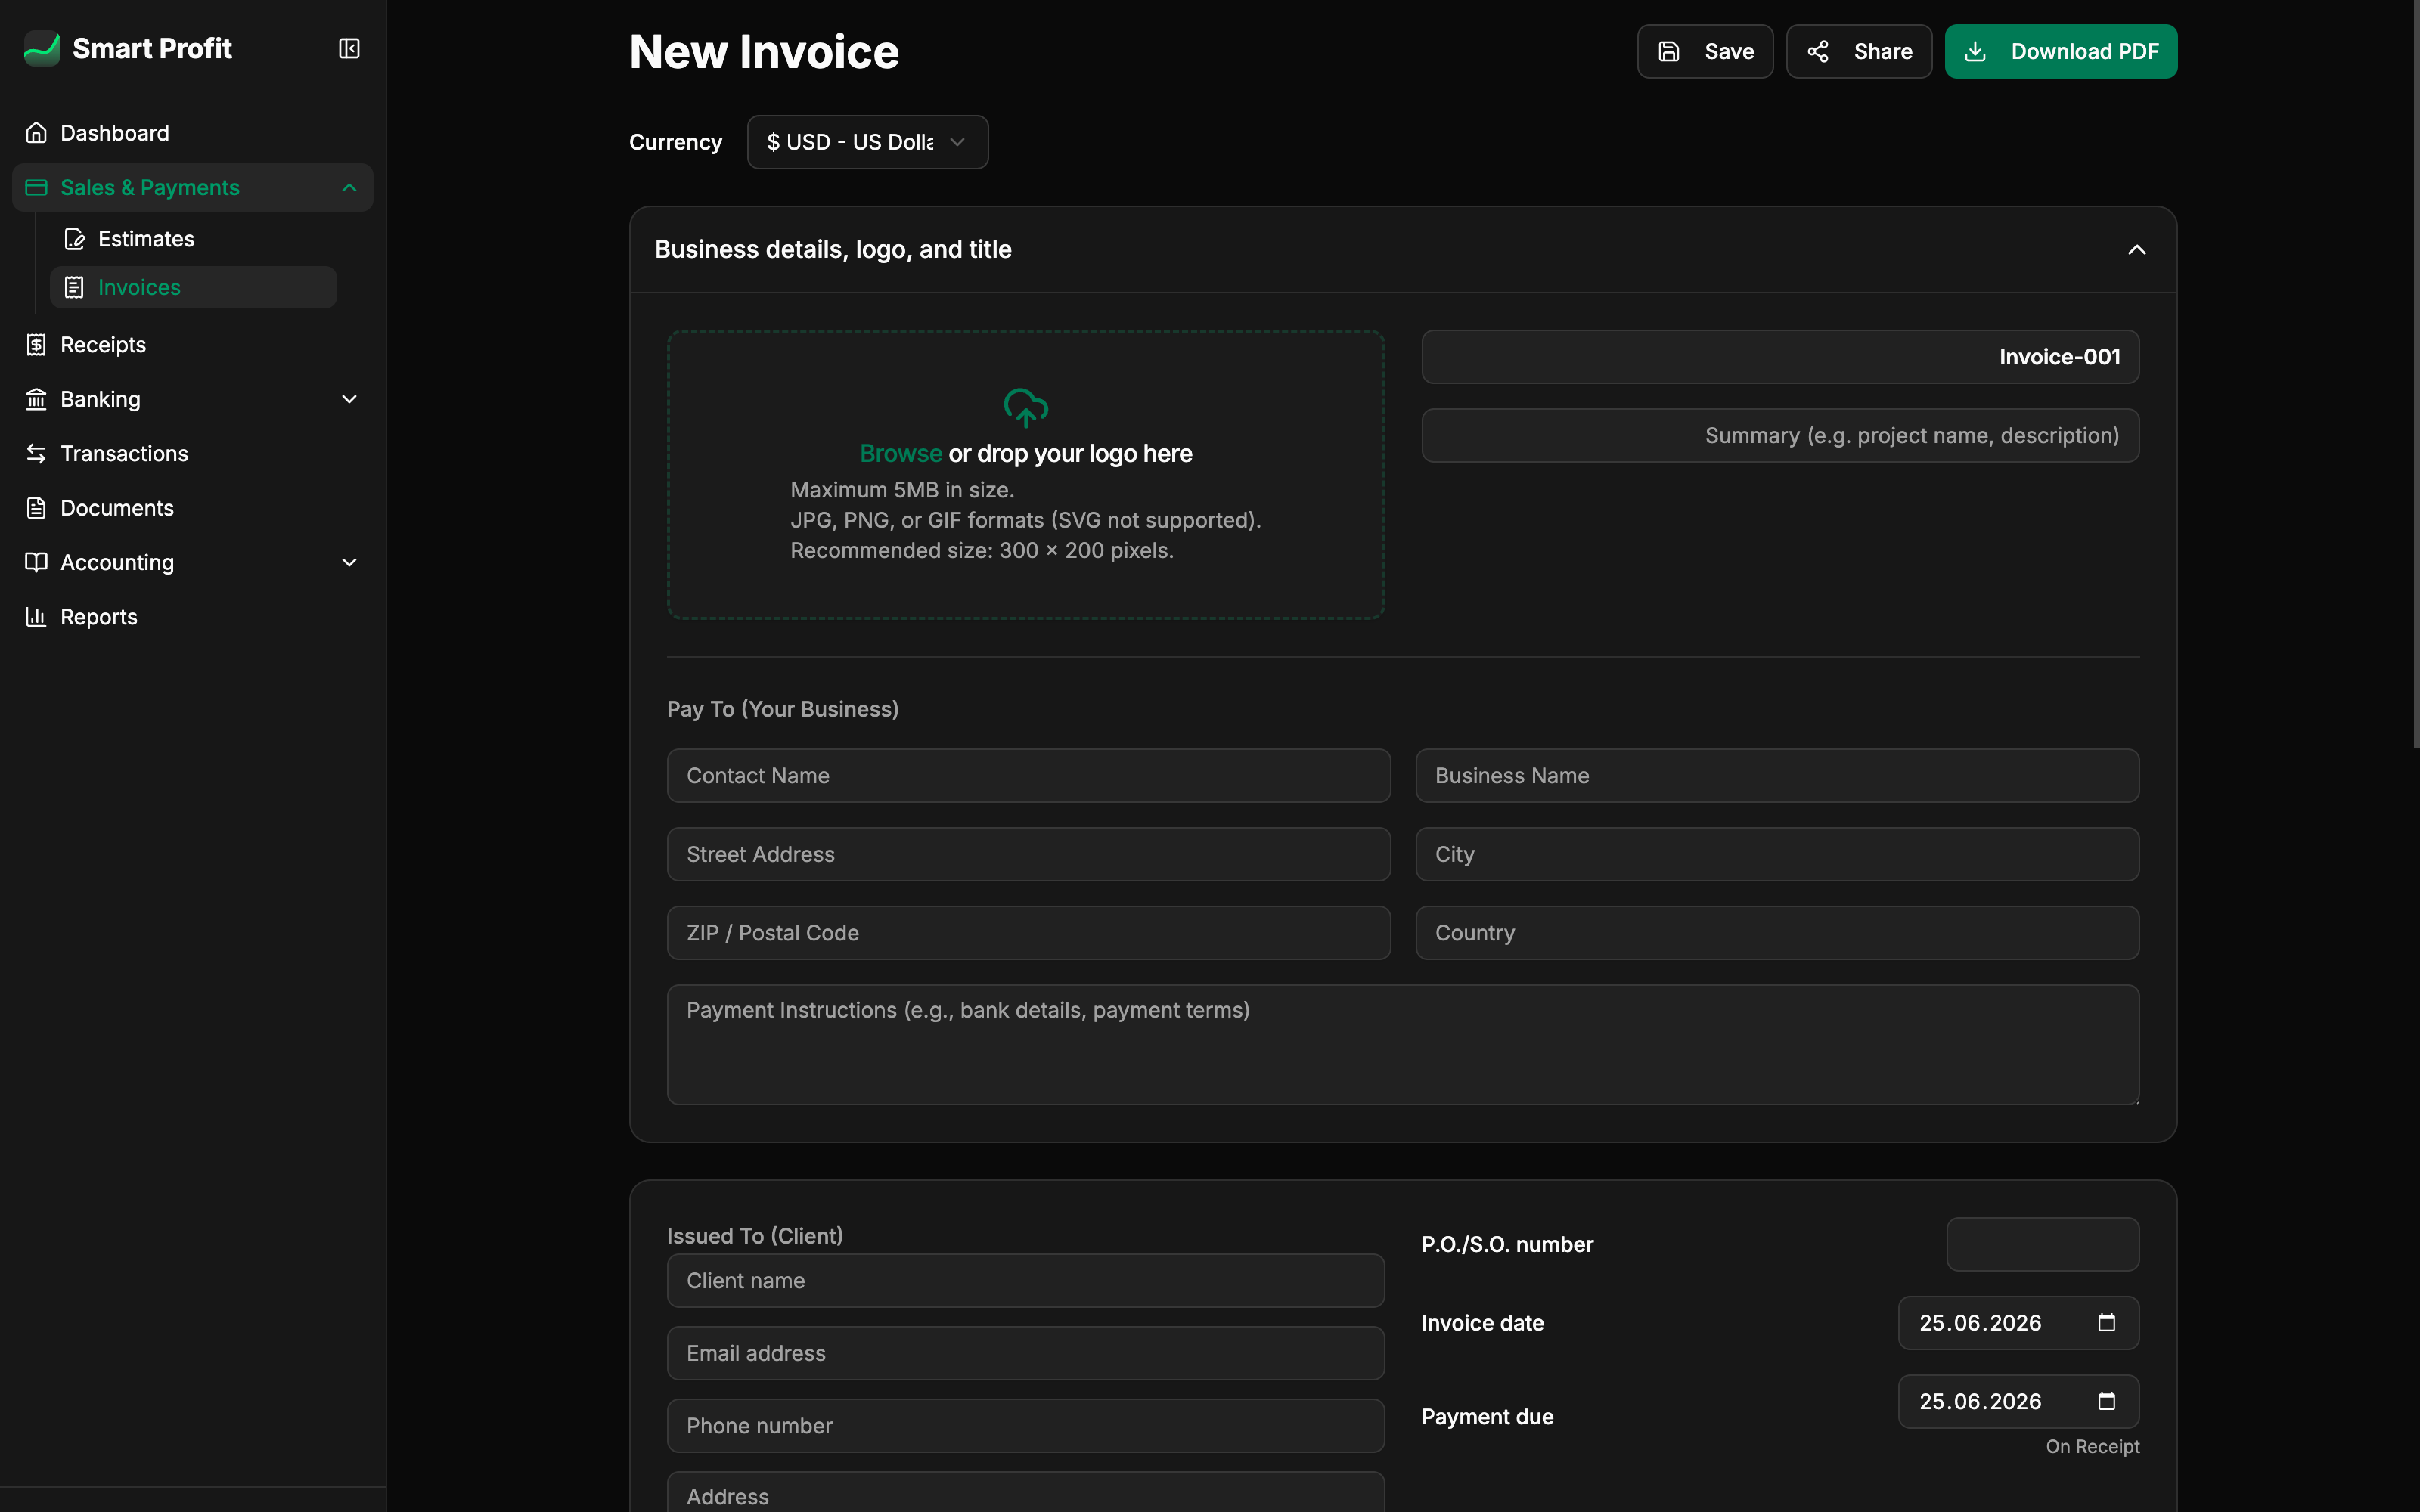Screen dimensions: 2420x1512
Task: Click the Banking building icon
Action: pos(36,399)
